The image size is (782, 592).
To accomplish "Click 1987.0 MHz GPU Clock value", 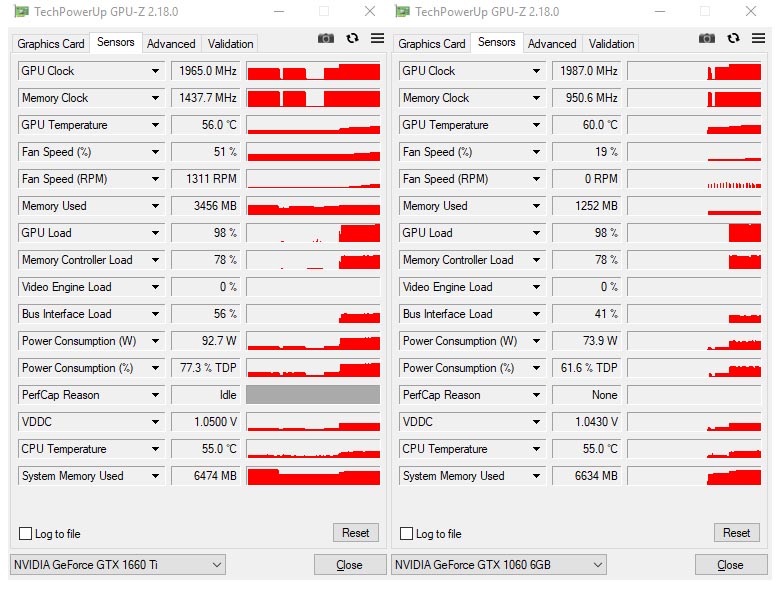I will (x=586, y=71).
